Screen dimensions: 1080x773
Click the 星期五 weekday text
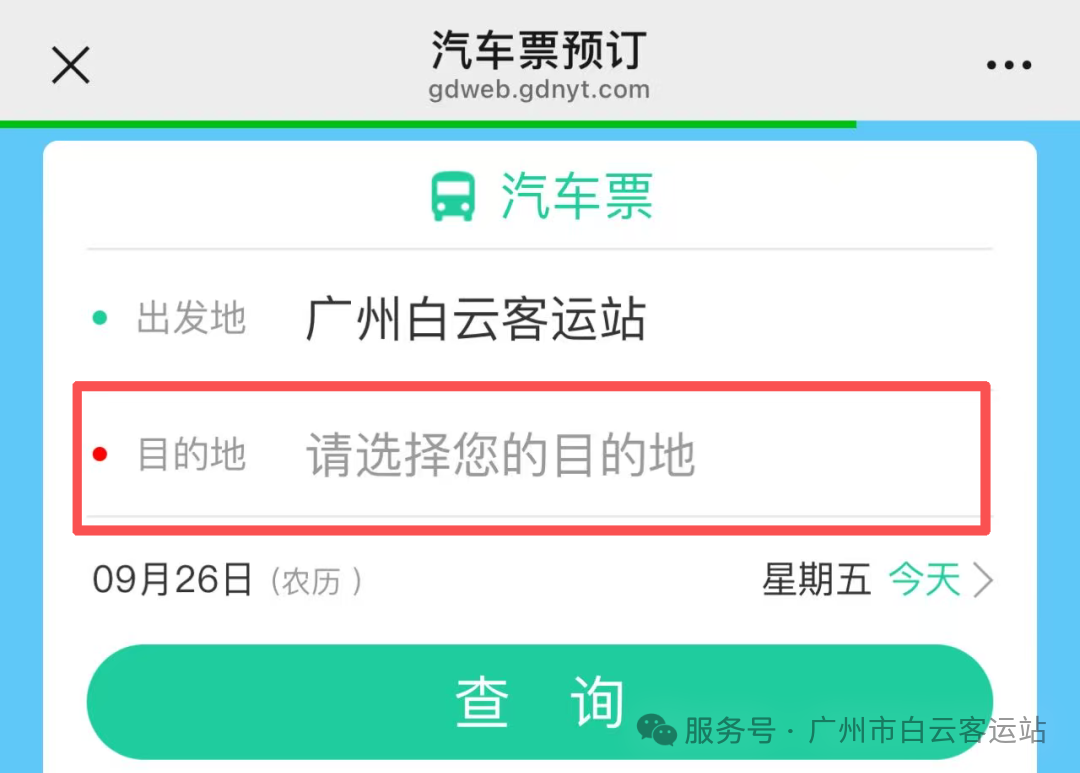(816, 580)
